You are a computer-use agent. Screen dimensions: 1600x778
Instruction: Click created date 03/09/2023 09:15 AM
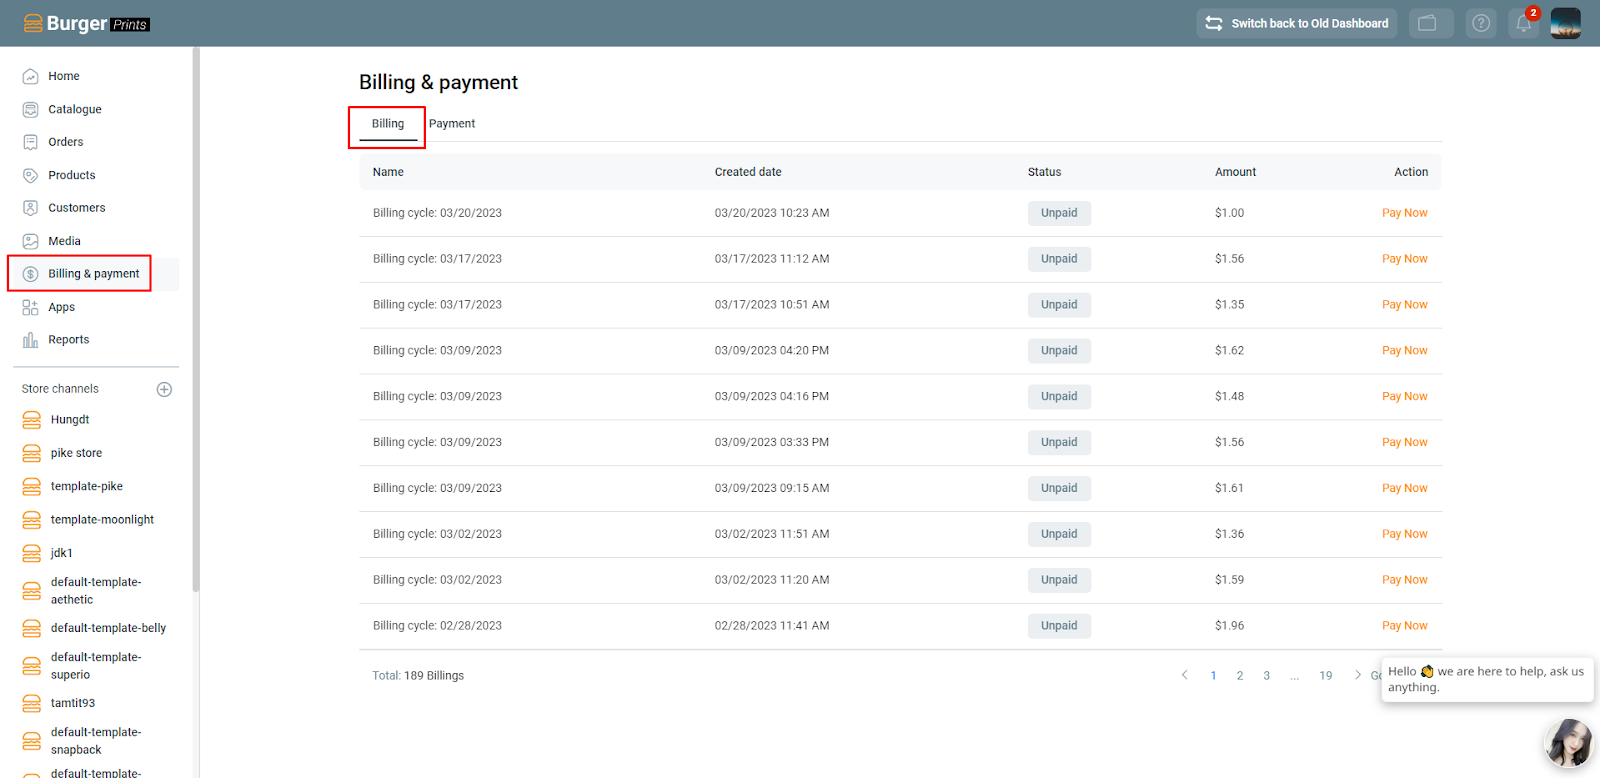(x=772, y=488)
